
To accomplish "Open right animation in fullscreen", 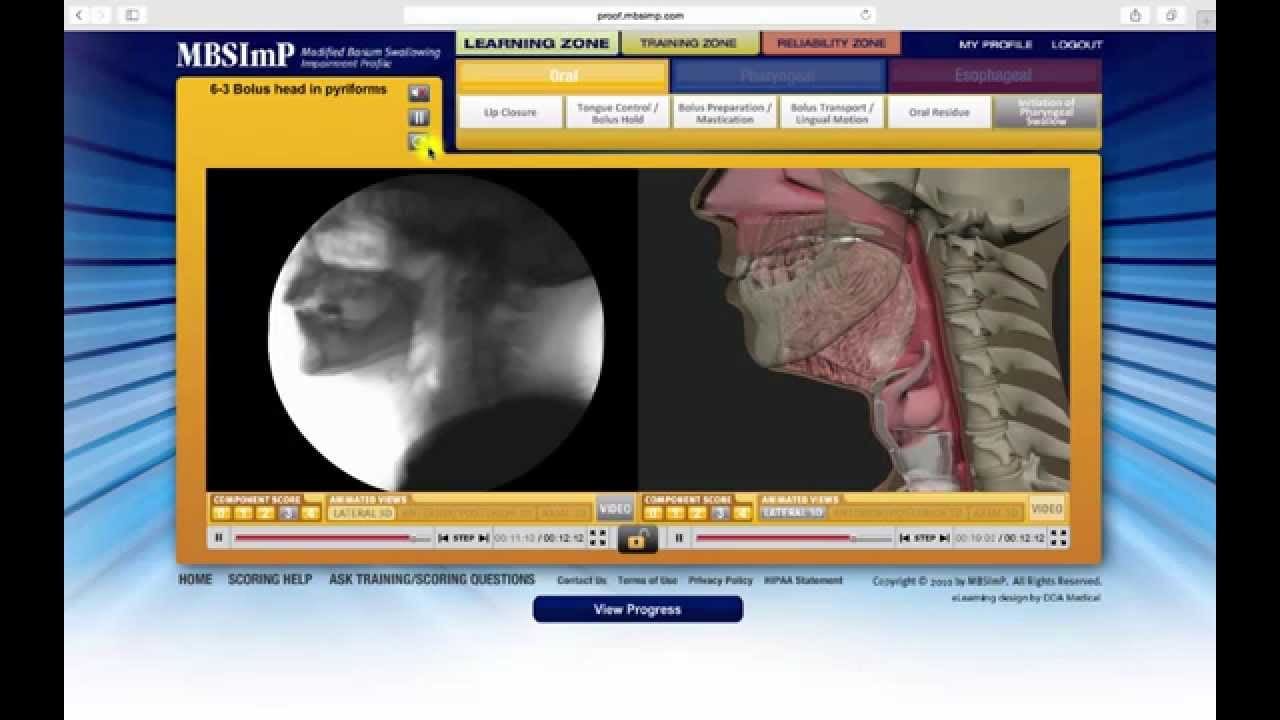I will [x=1058, y=538].
